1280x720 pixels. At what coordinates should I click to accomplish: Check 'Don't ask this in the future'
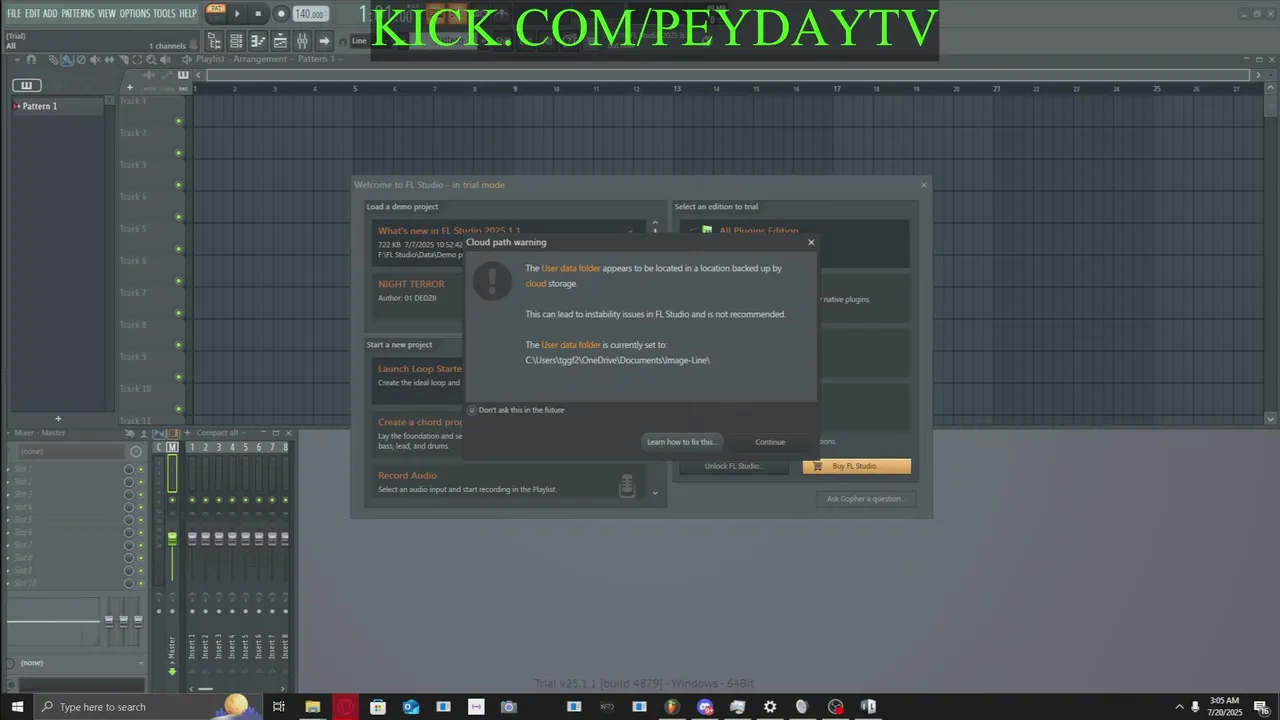pyautogui.click(x=472, y=410)
